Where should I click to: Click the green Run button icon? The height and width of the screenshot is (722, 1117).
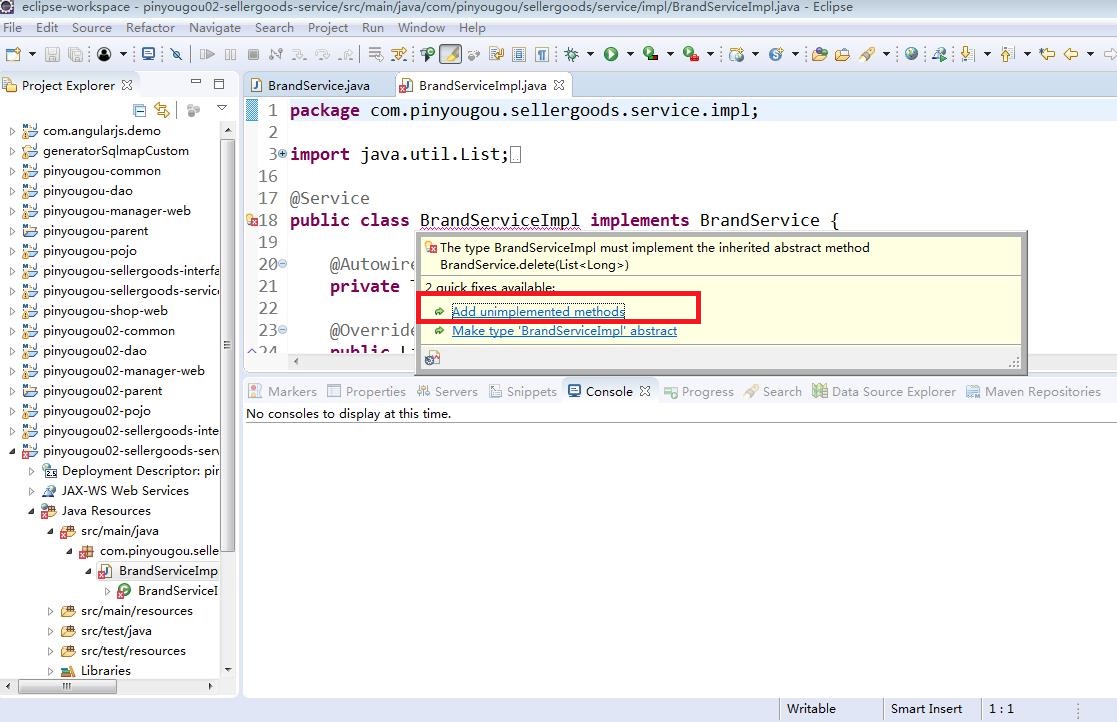click(x=611, y=54)
